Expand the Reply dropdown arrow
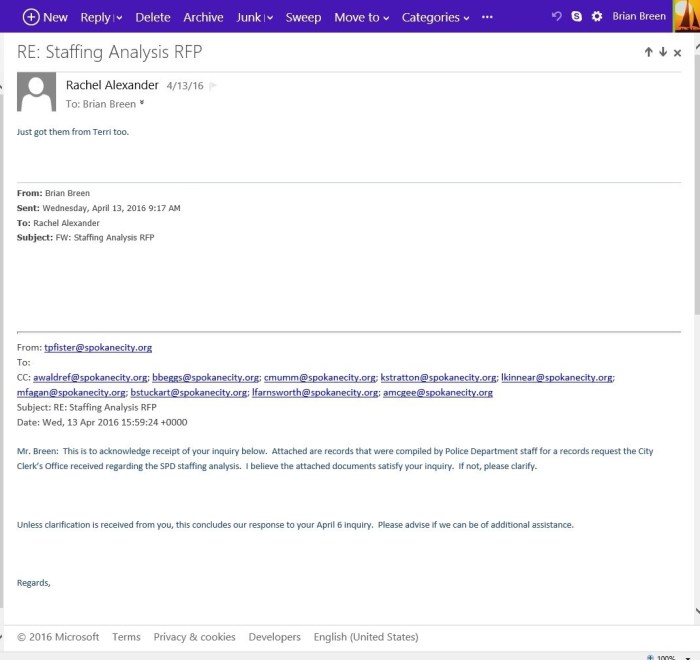The image size is (700, 660). click(119, 18)
